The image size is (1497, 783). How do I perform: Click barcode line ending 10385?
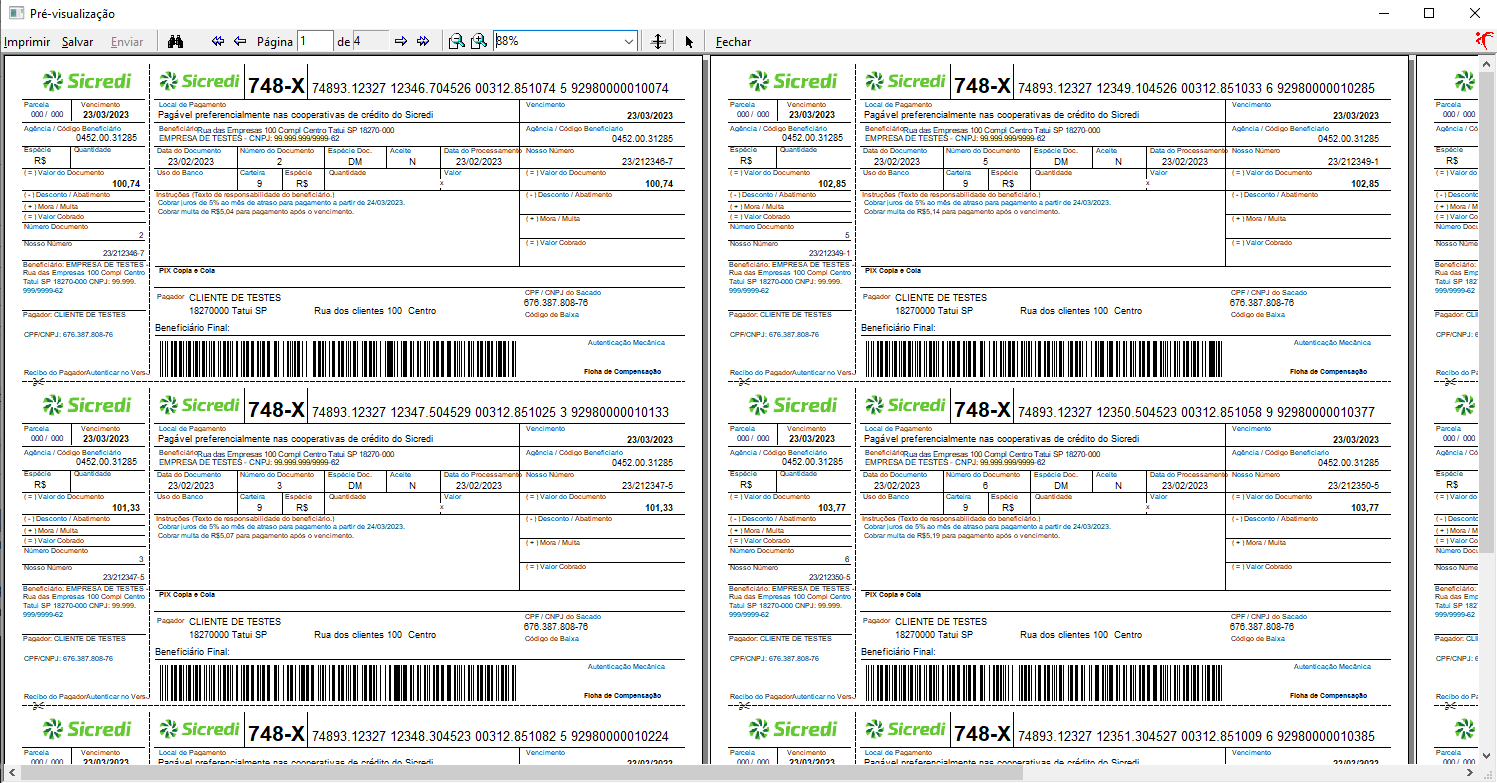tap(1197, 737)
